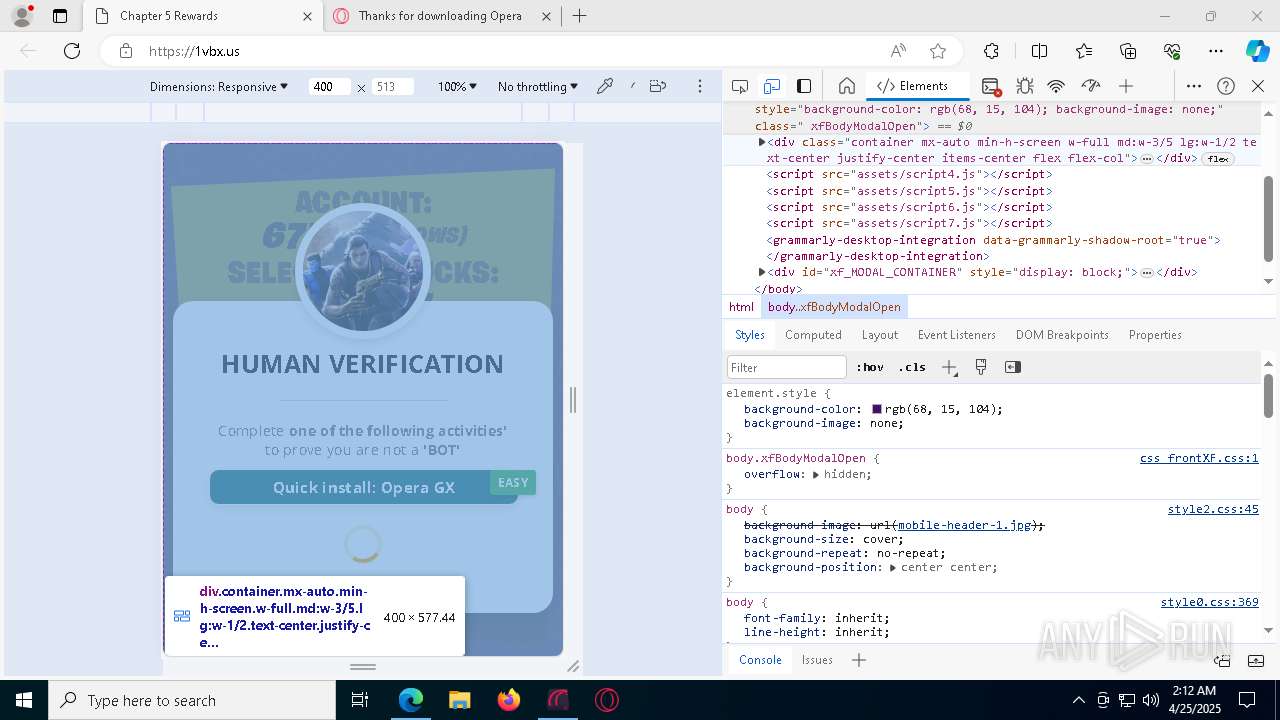Open the mobile-header-1.jpg URL link
Image resolution: width=1280 pixels, height=720 pixels.
click(965, 525)
